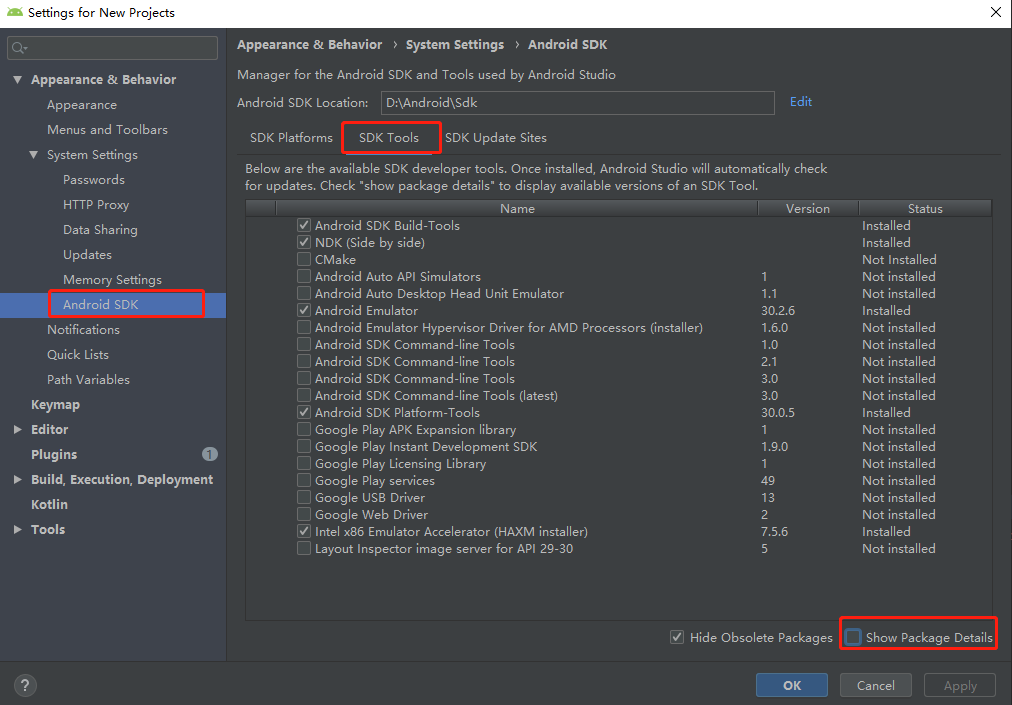This screenshot has width=1012, height=705.
Task: Click the Android Studio logo in title bar
Action: point(14,12)
